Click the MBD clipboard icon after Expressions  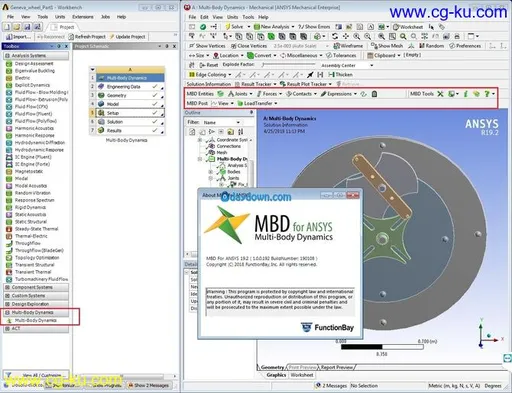pyautogui.click(x=374, y=94)
